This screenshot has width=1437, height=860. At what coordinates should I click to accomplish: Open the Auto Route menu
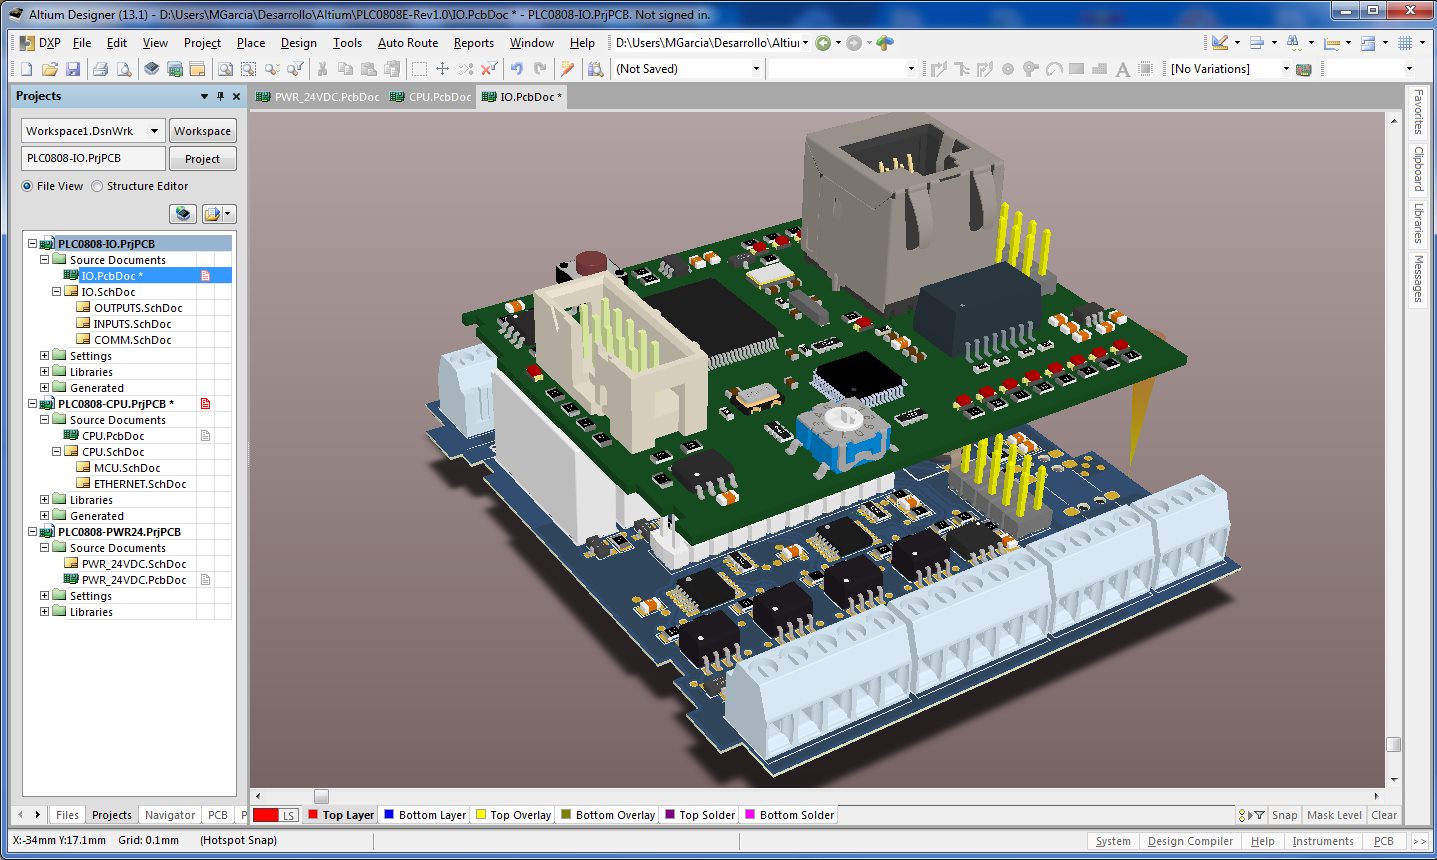point(408,43)
